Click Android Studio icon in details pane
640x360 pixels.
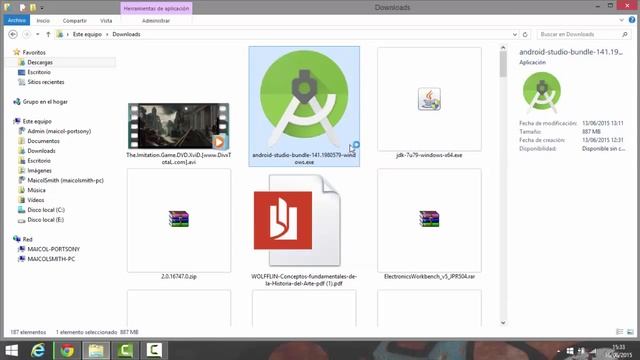coord(542,92)
